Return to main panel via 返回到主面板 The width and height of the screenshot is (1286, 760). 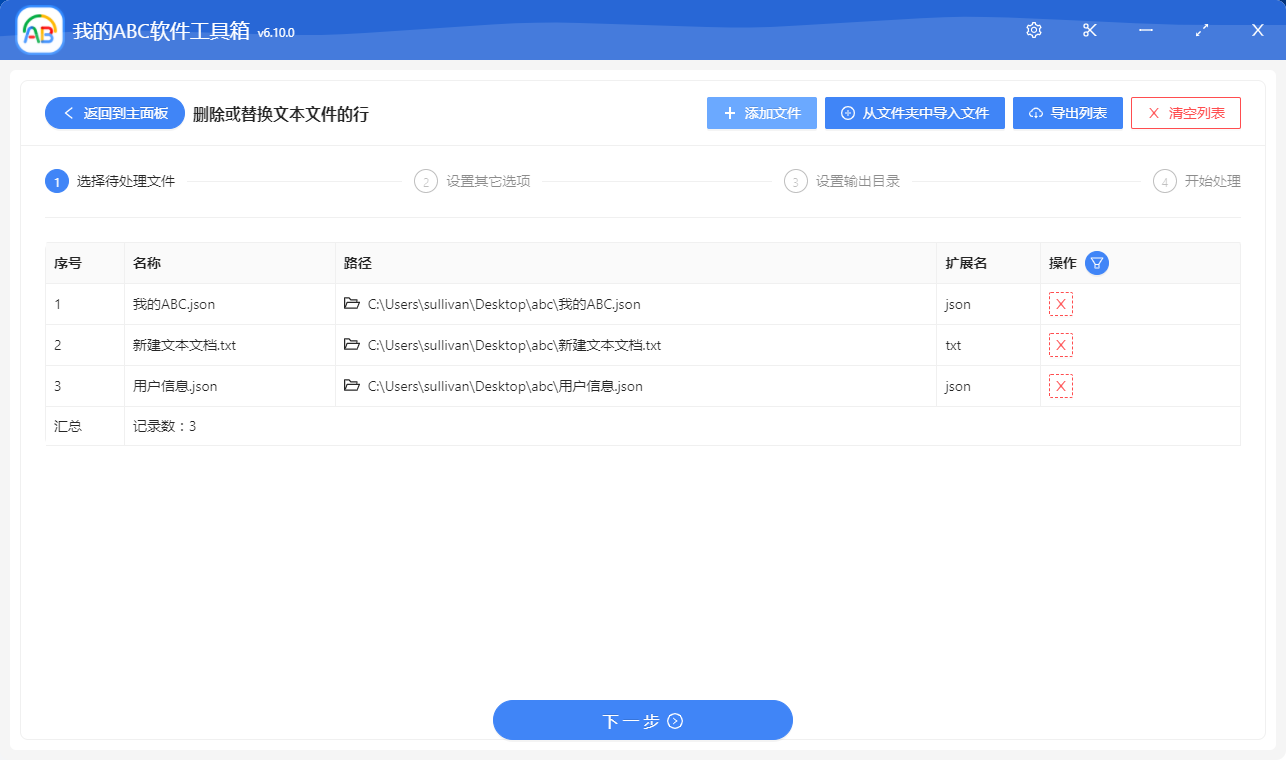tap(113, 112)
